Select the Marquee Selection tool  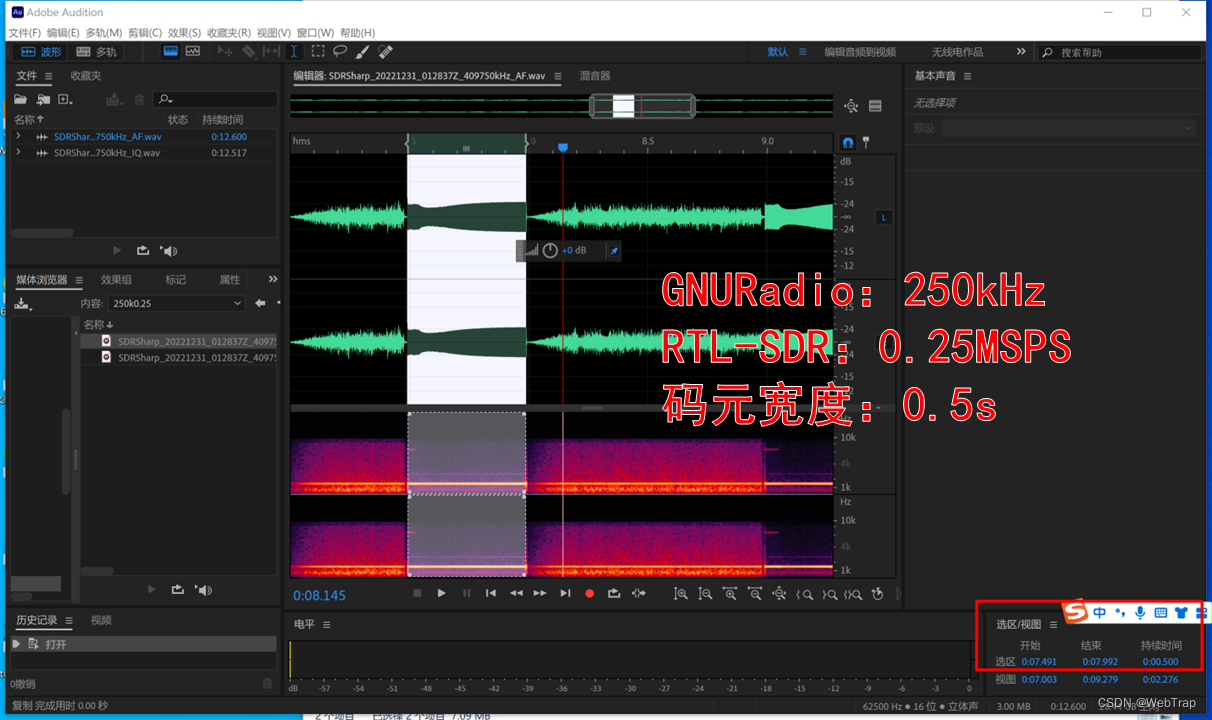(x=318, y=51)
